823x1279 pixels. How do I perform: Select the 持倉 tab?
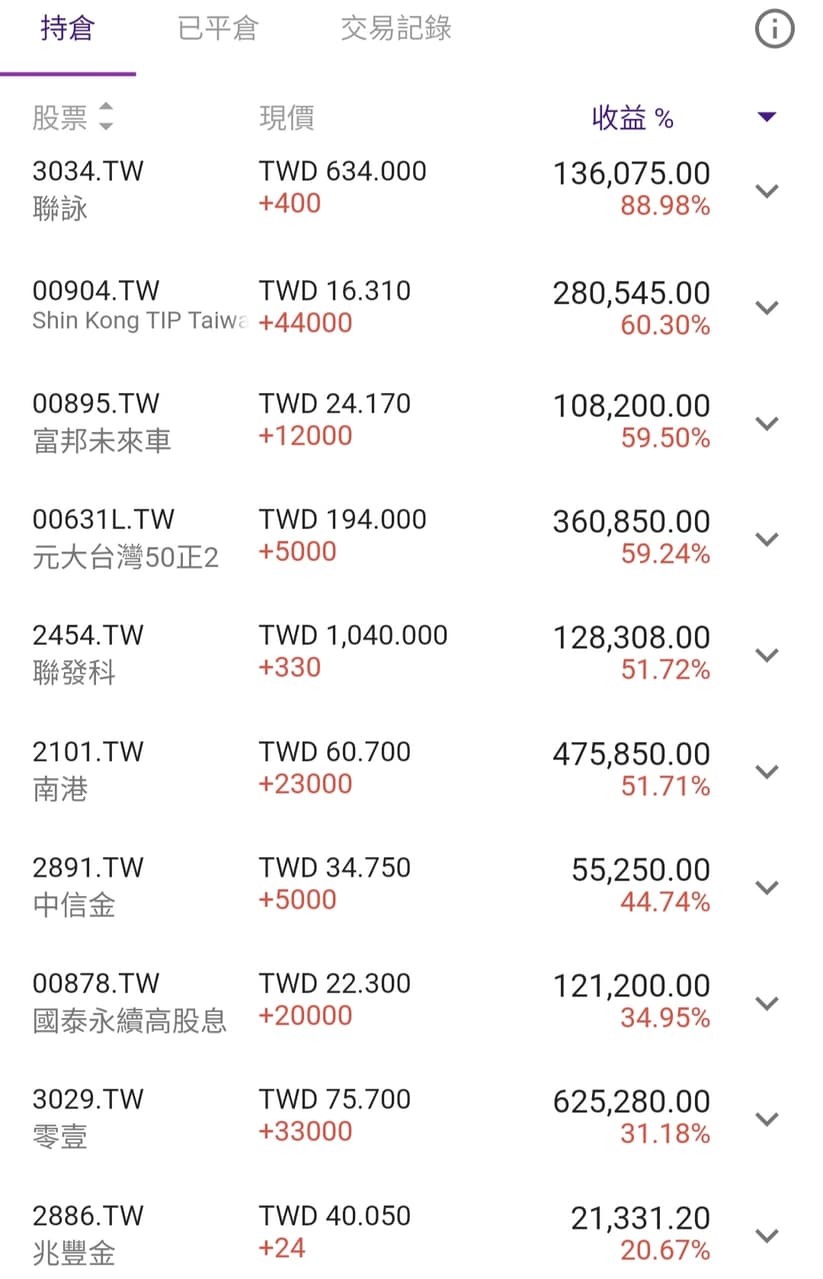pos(67,28)
